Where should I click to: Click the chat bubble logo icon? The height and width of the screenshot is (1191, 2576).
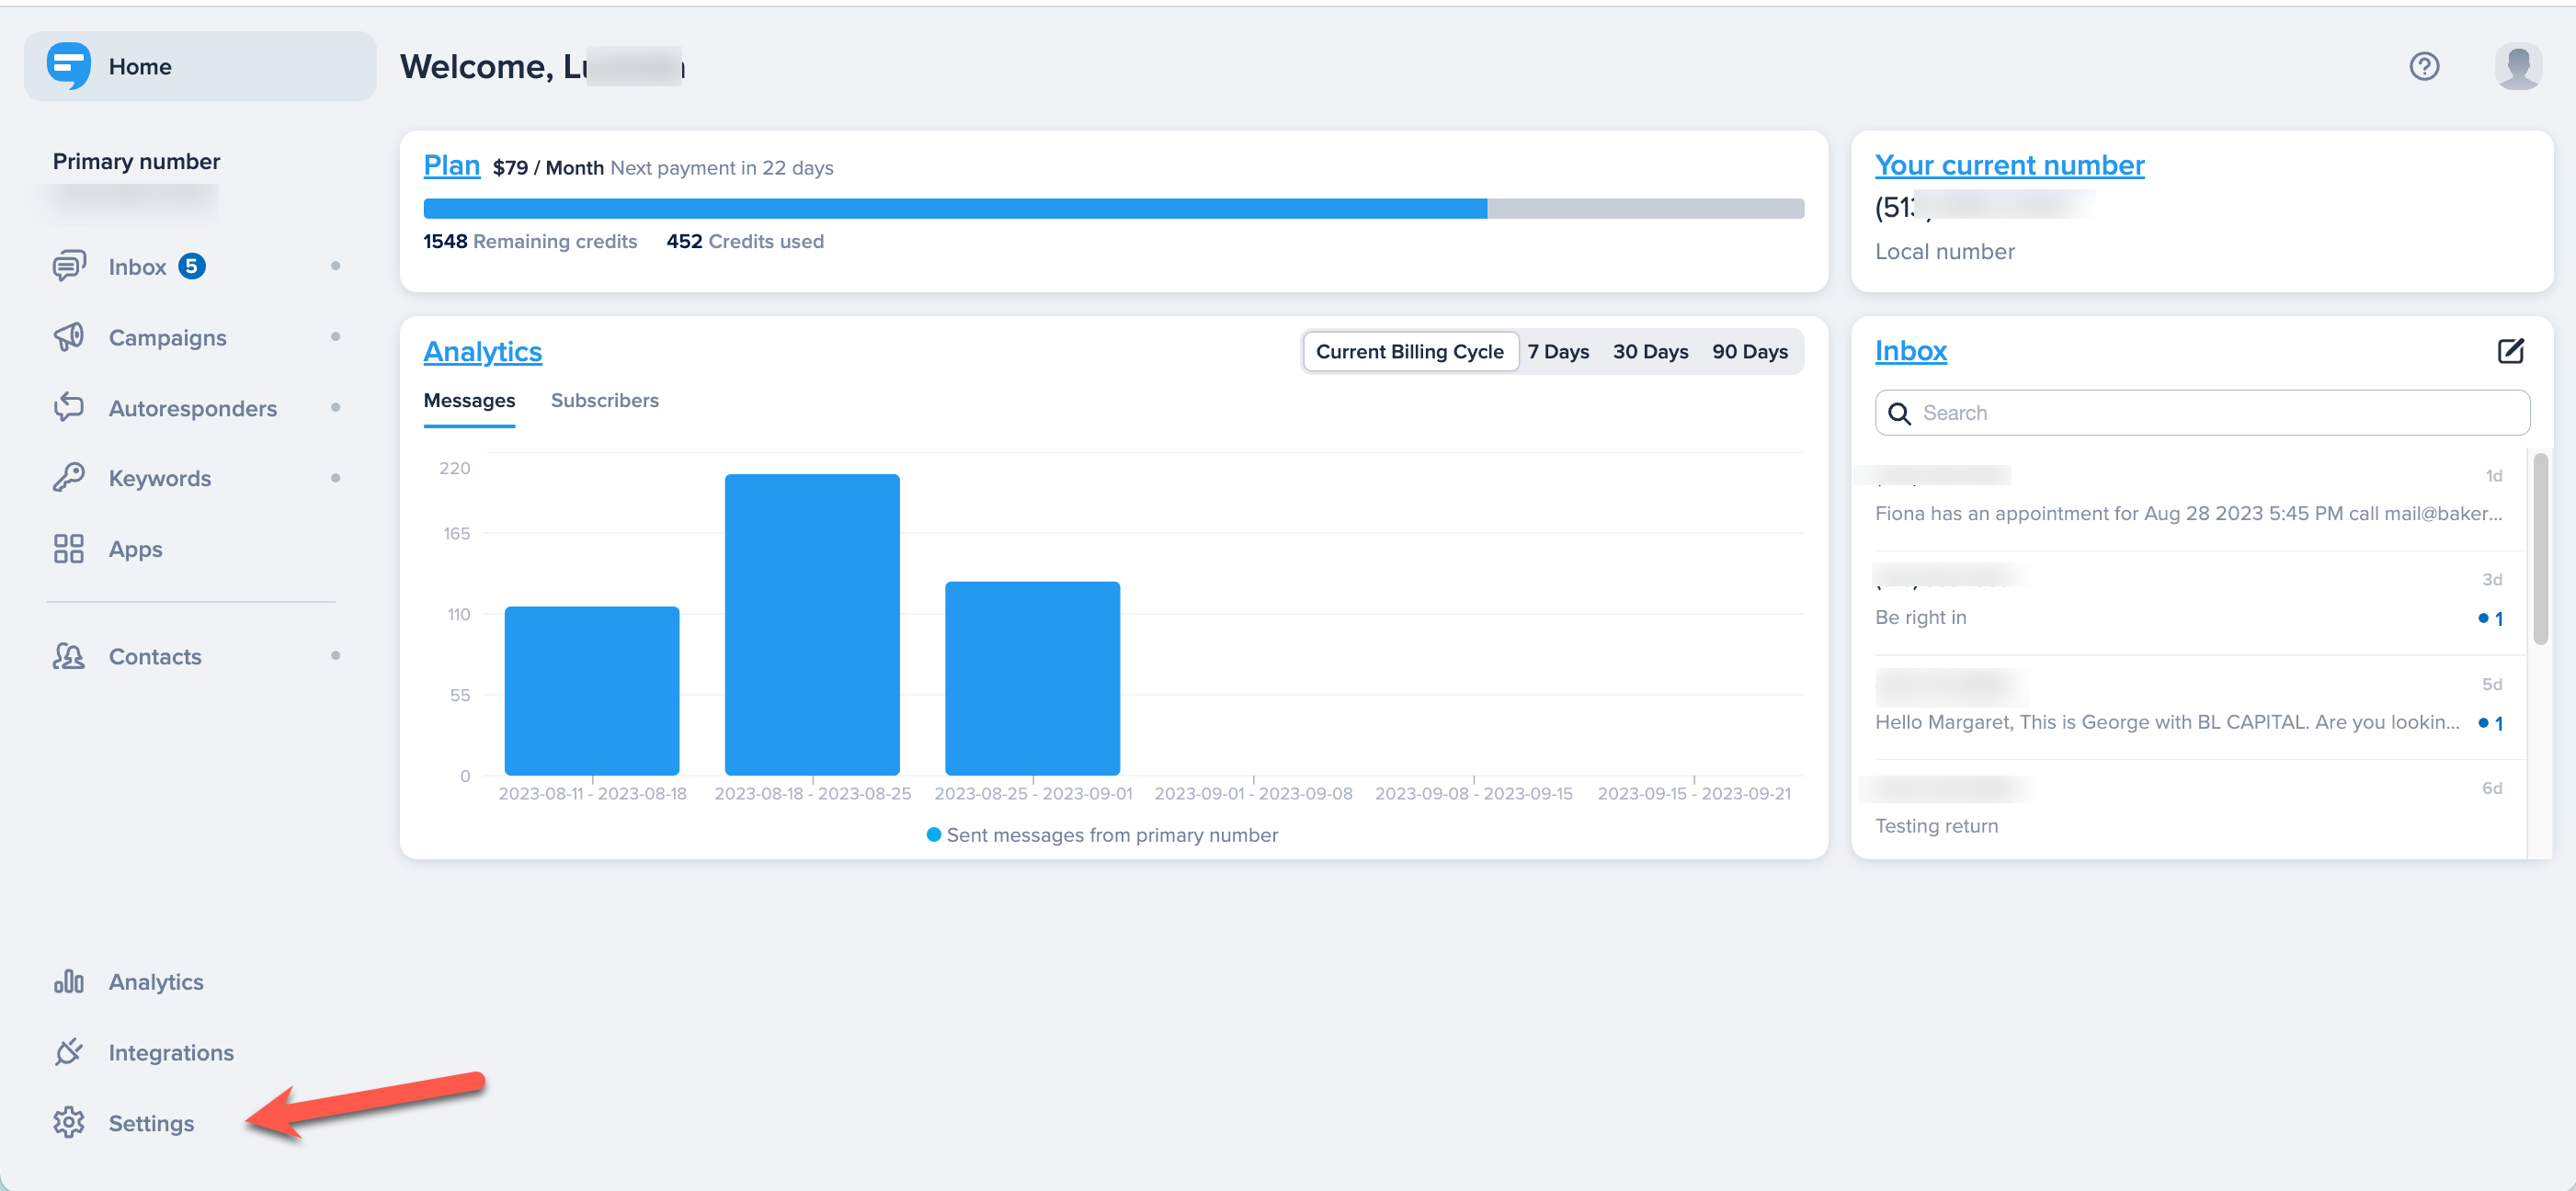click(68, 66)
